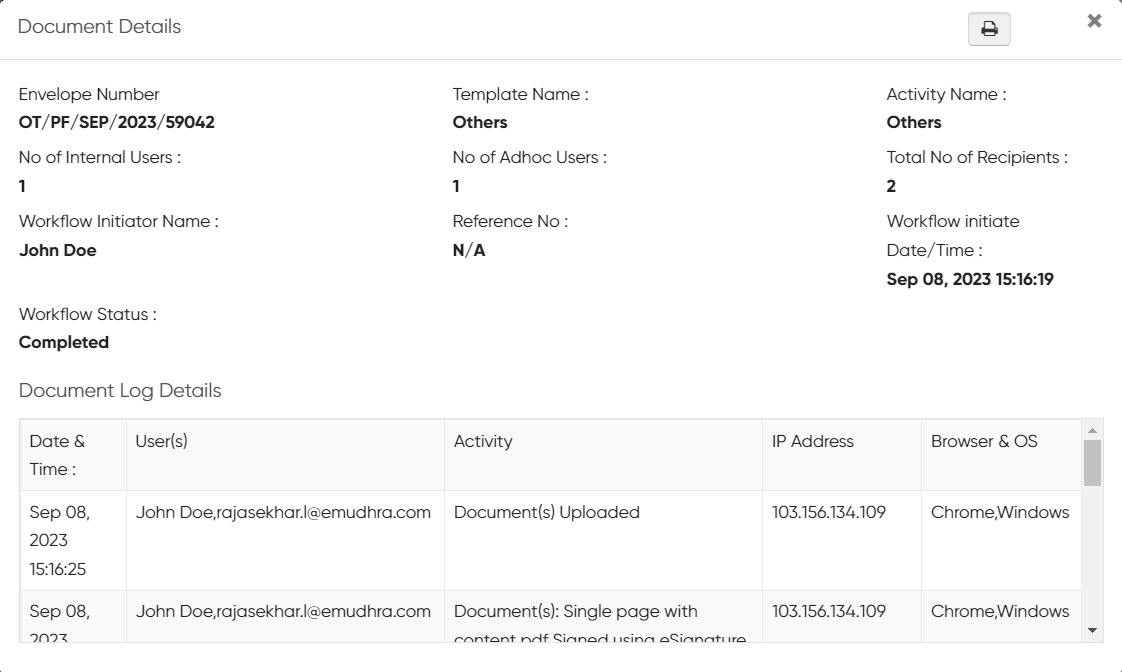
Task: Click the log table scroll-down arrow
Action: tap(1092, 630)
